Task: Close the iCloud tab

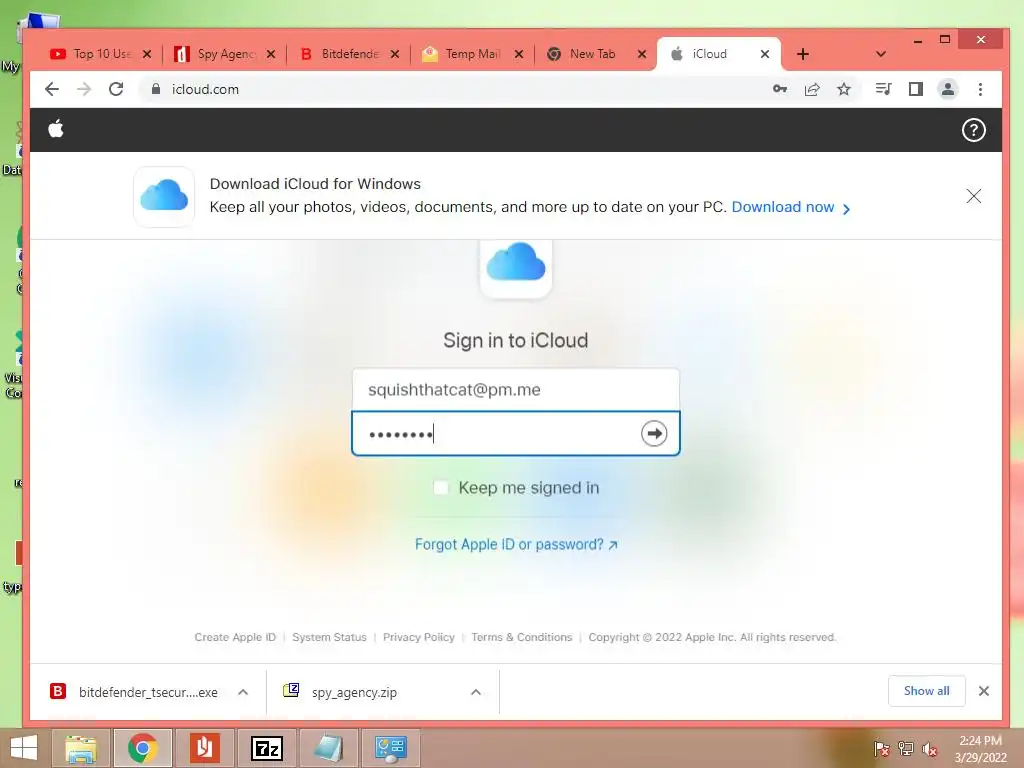Action: (x=765, y=54)
